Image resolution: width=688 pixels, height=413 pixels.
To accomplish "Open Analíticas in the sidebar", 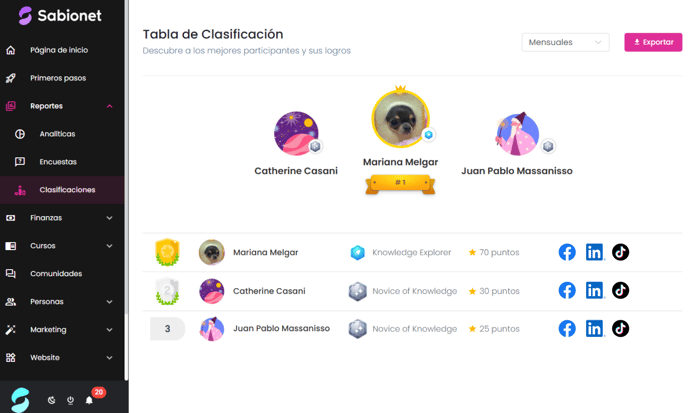I will click(x=57, y=134).
